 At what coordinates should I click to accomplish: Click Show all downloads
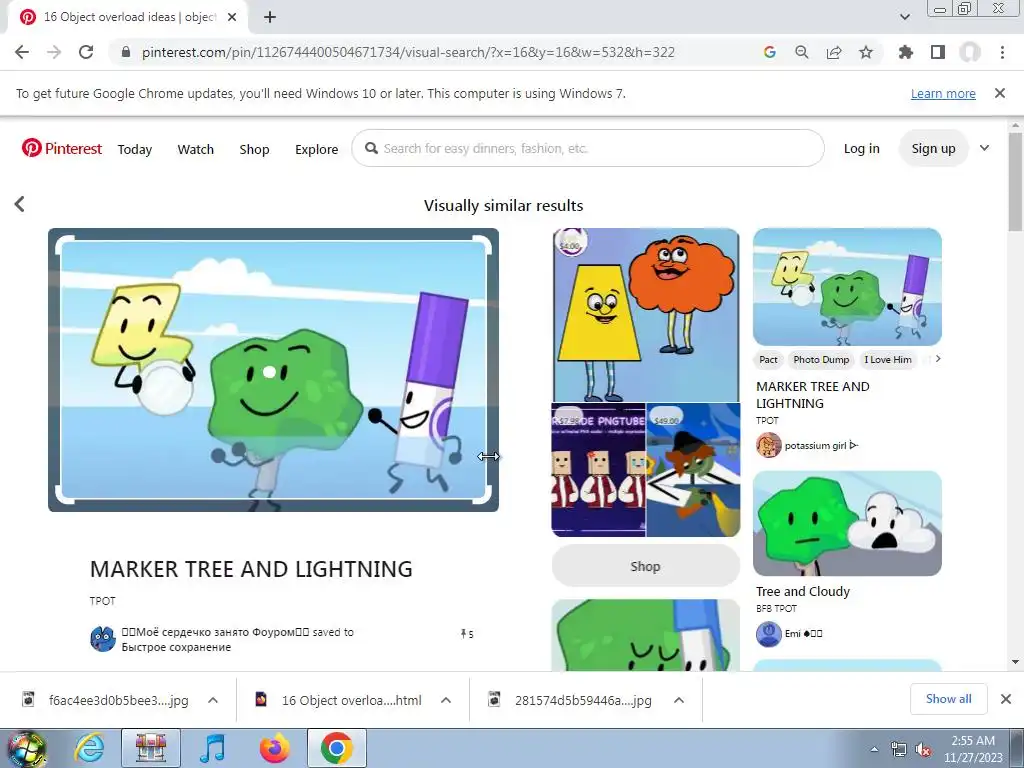click(948, 699)
